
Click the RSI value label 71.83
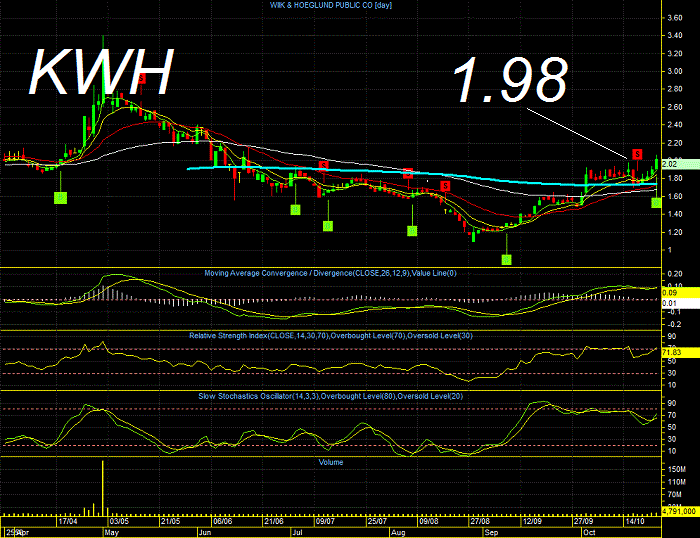(680, 352)
